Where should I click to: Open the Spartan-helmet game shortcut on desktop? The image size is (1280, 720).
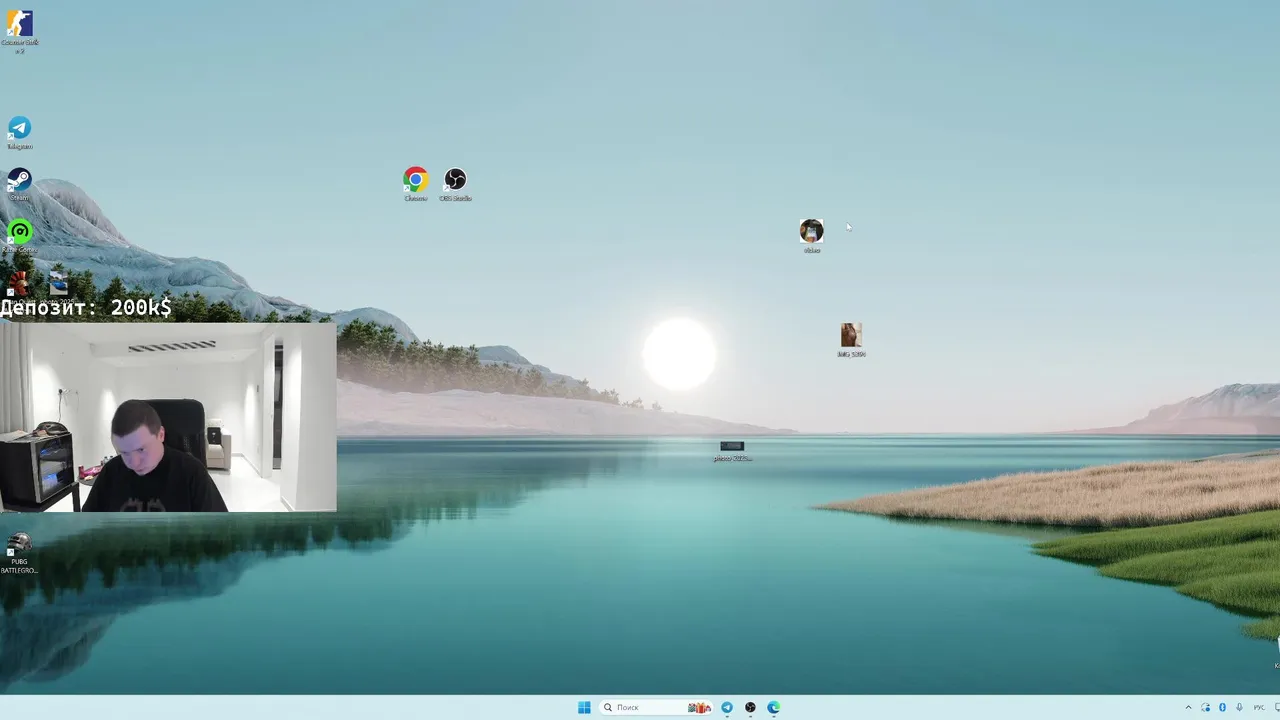click(x=18, y=284)
